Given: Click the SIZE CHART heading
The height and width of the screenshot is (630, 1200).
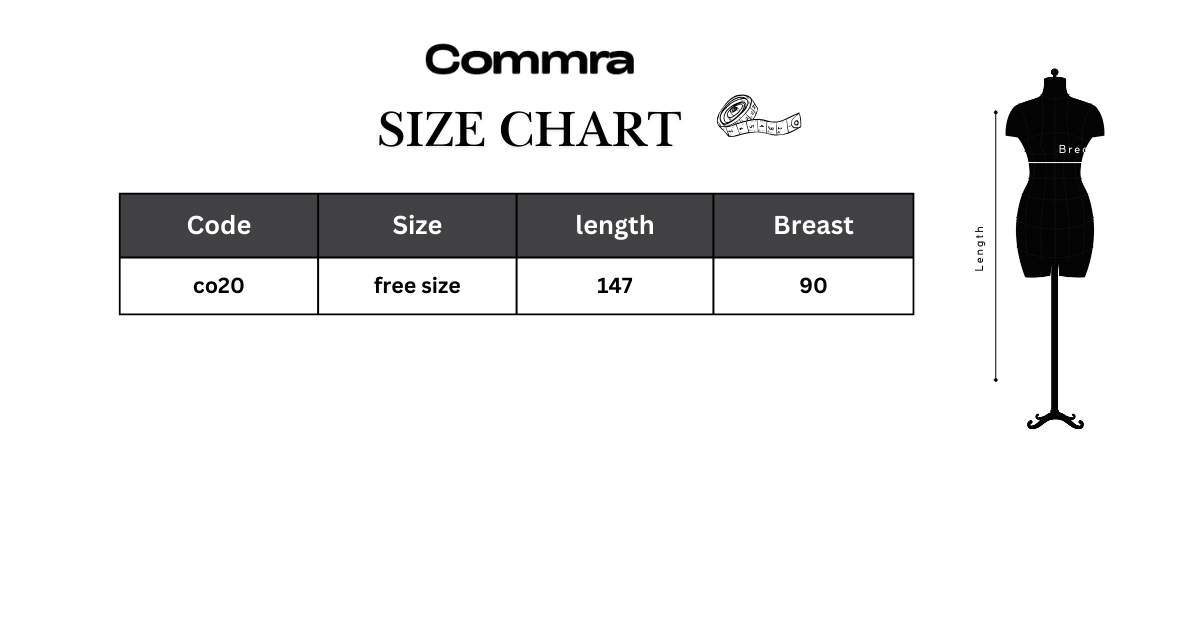Looking at the screenshot, I should click(529, 129).
